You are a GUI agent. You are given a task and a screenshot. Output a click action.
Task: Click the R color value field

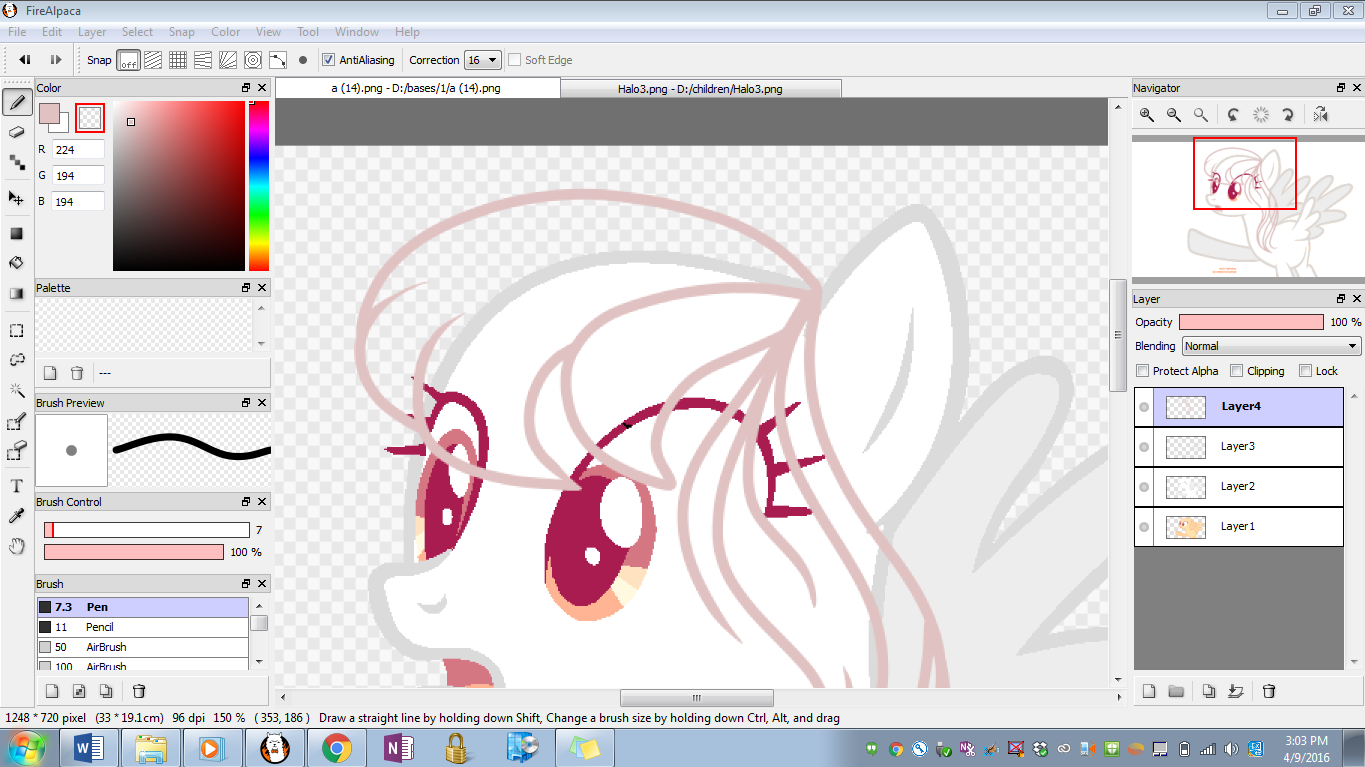click(78, 150)
